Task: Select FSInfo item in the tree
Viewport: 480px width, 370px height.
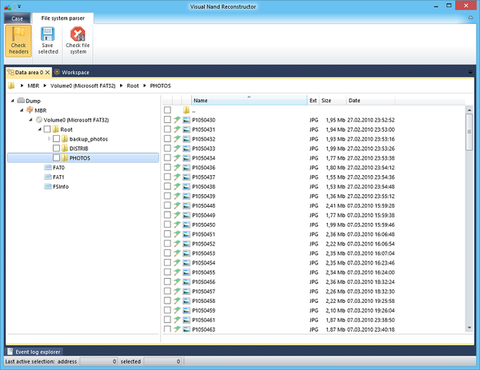Action: coord(56,186)
